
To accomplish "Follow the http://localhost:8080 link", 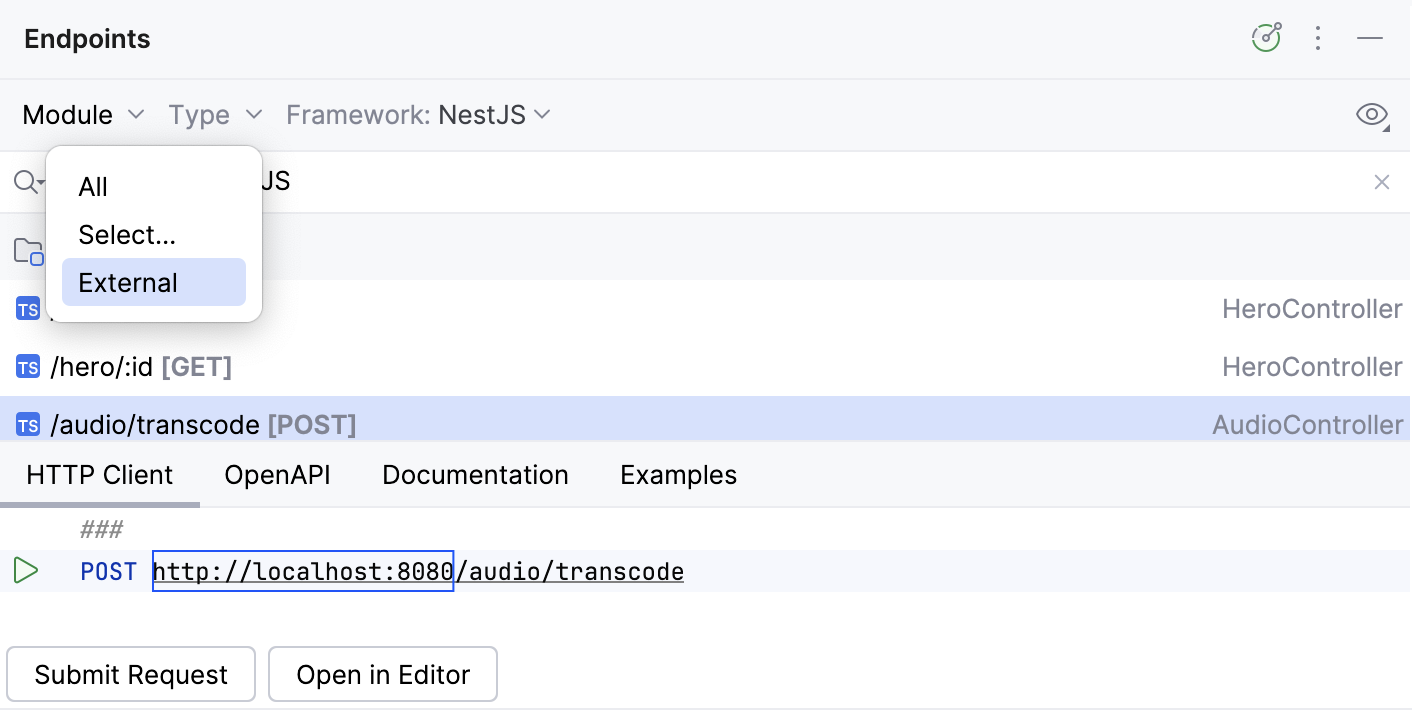I will click(x=302, y=571).
